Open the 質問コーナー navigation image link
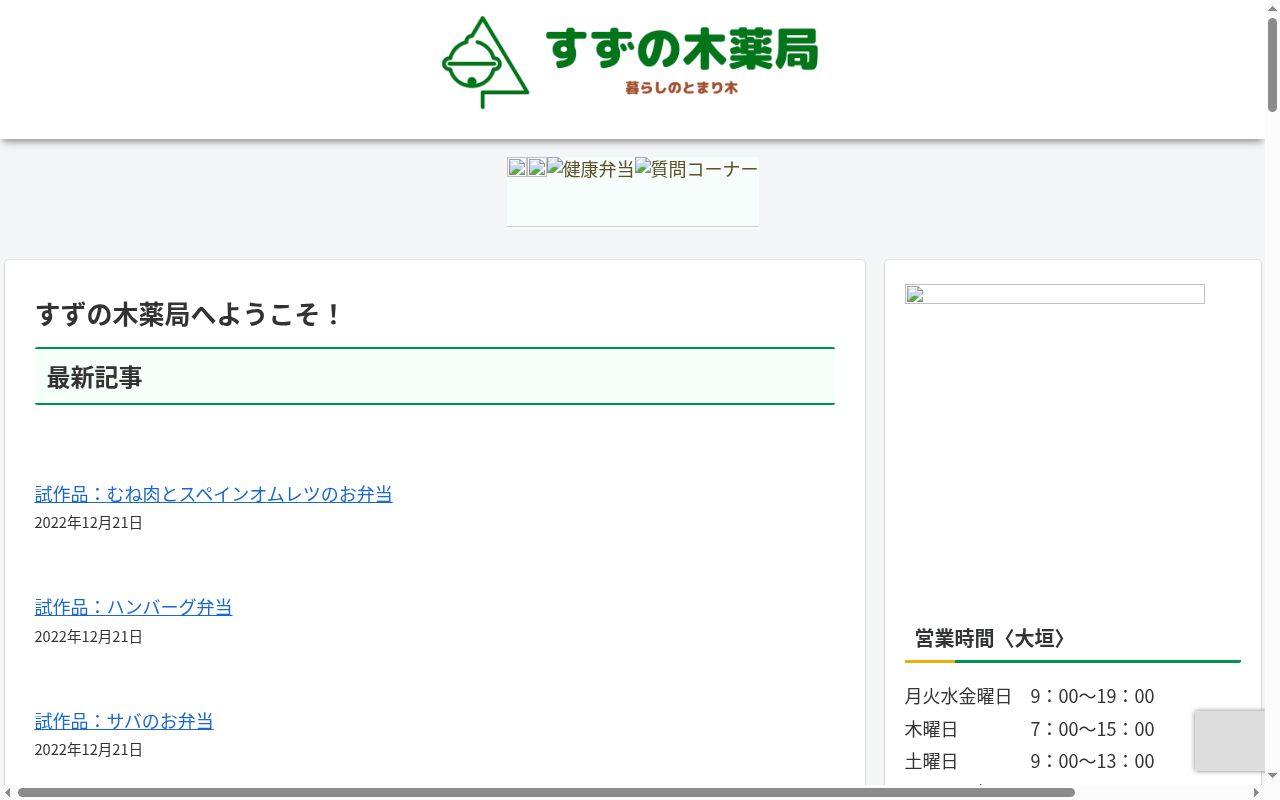This screenshot has width=1280, height=800. click(696, 169)
